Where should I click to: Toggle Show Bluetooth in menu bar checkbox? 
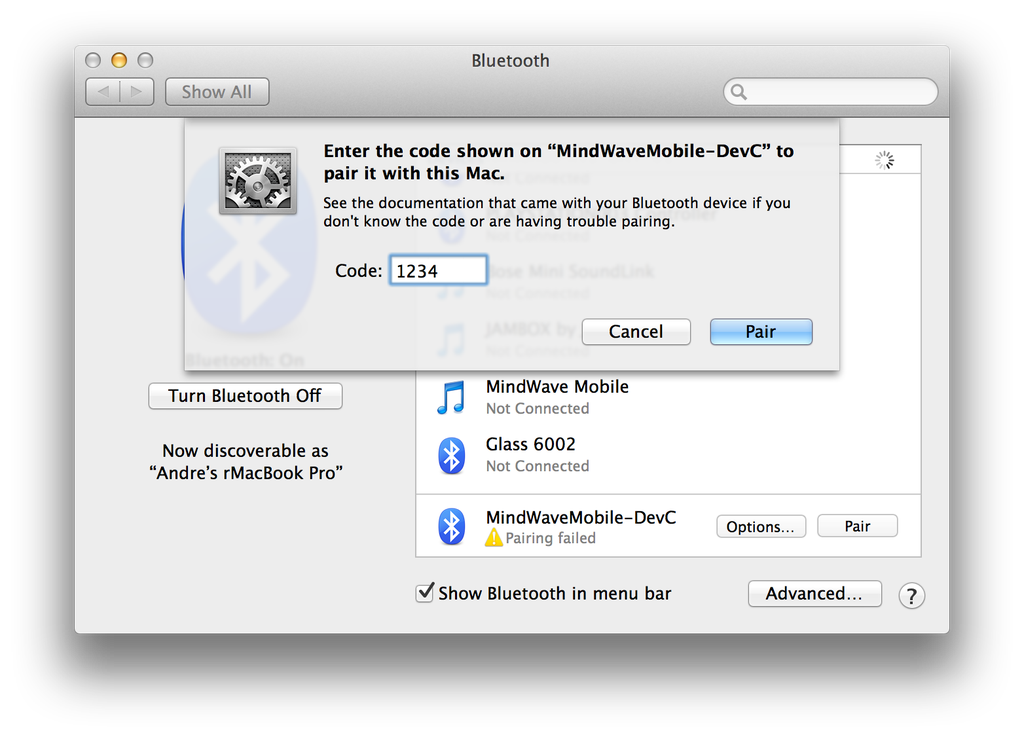(424, 593)
